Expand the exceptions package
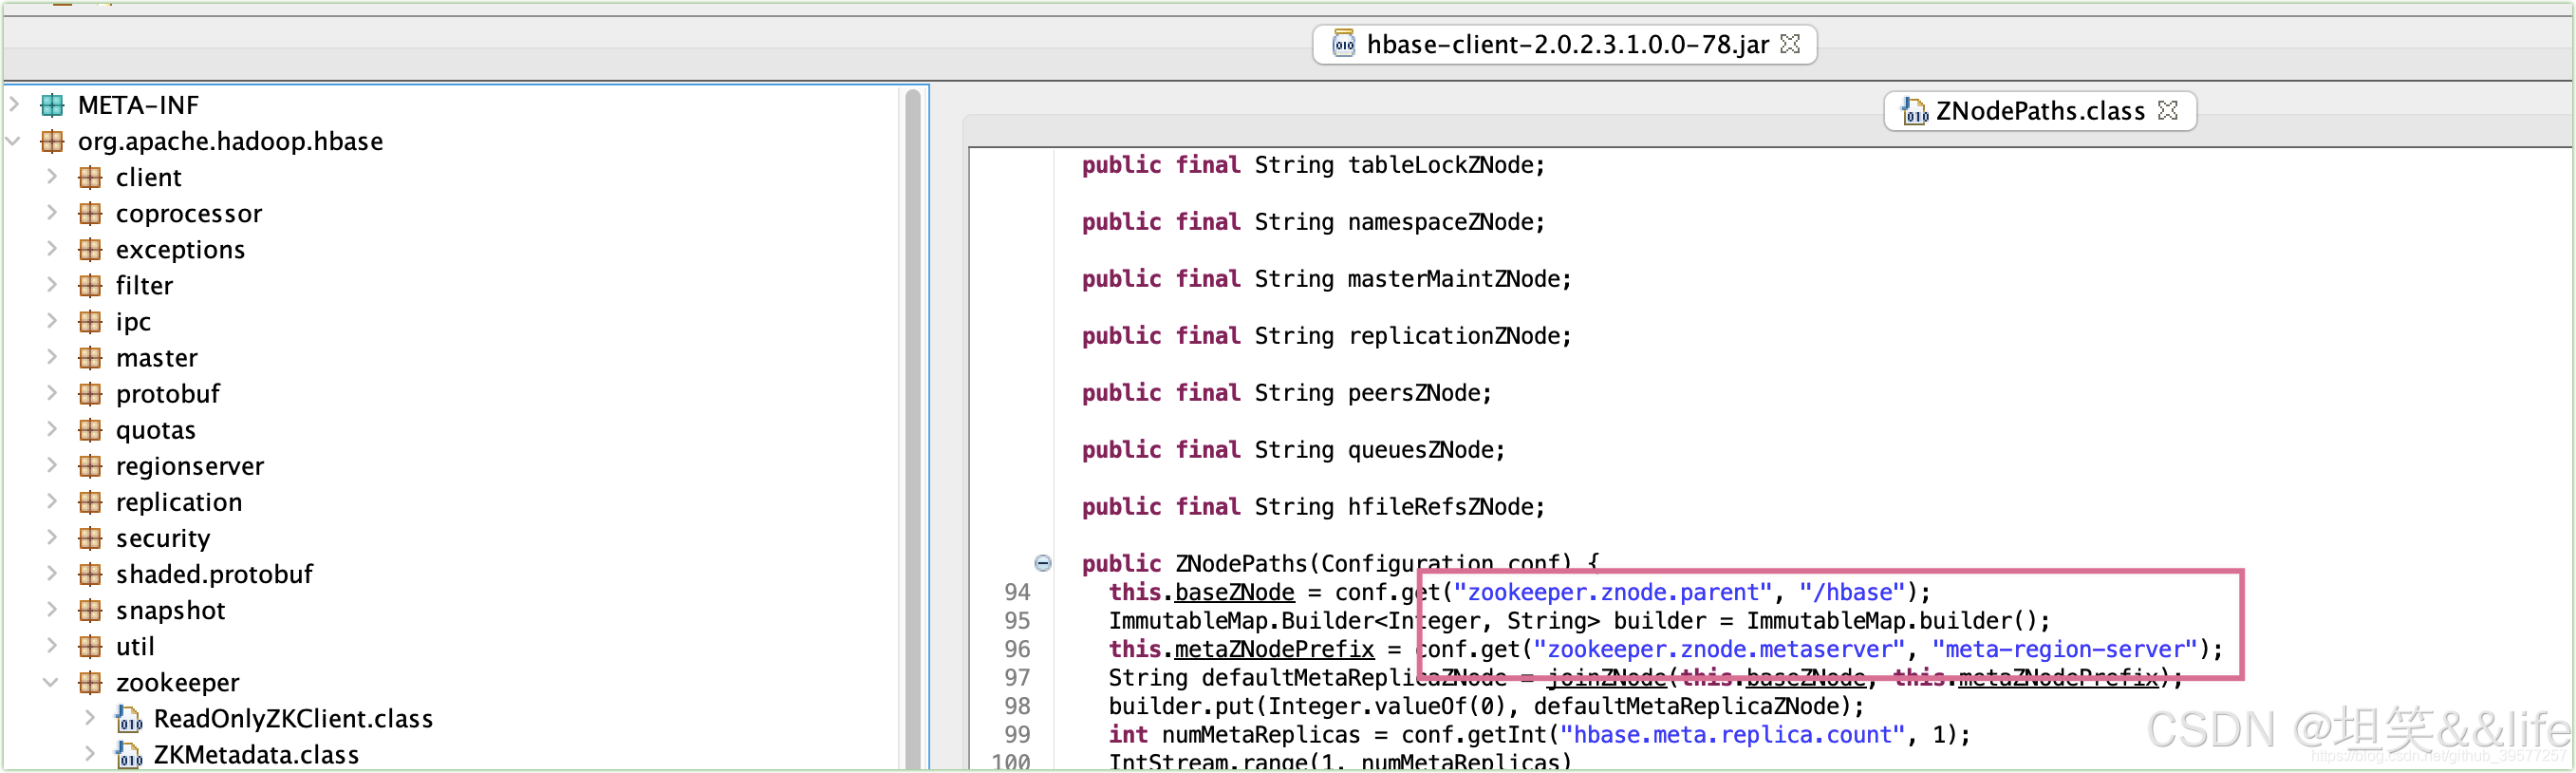The width and height of the screenshot is (2576, 773). (x=52, y=248)
